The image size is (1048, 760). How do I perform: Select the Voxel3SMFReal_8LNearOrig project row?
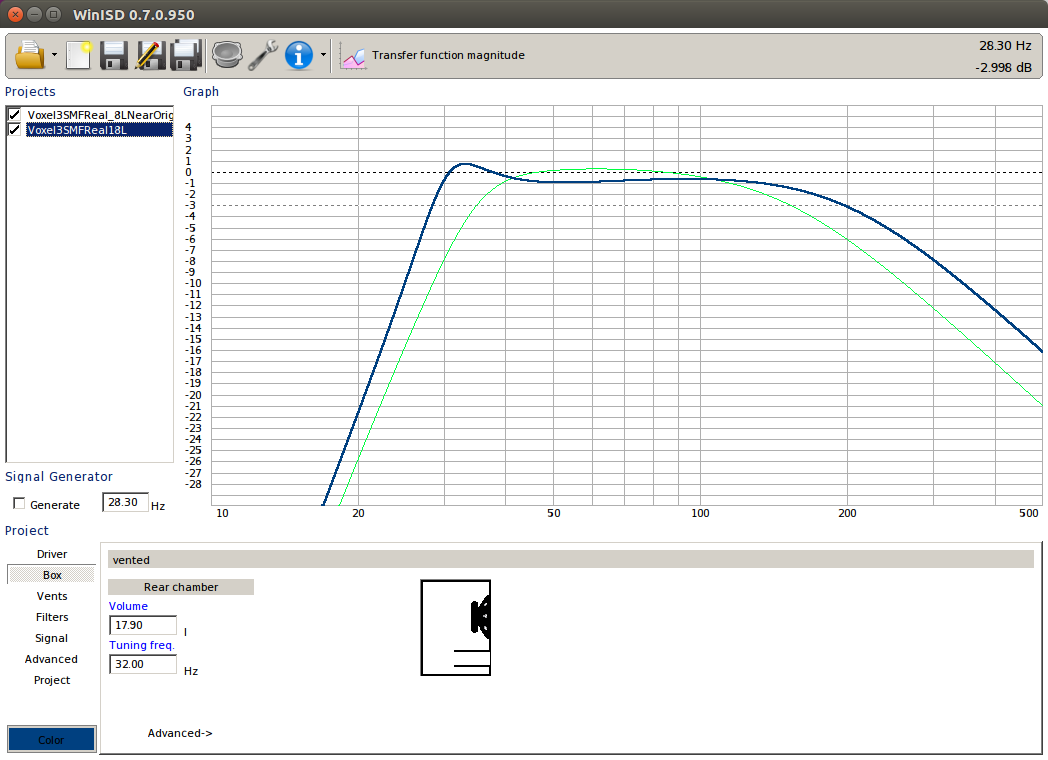click(100, 114)
